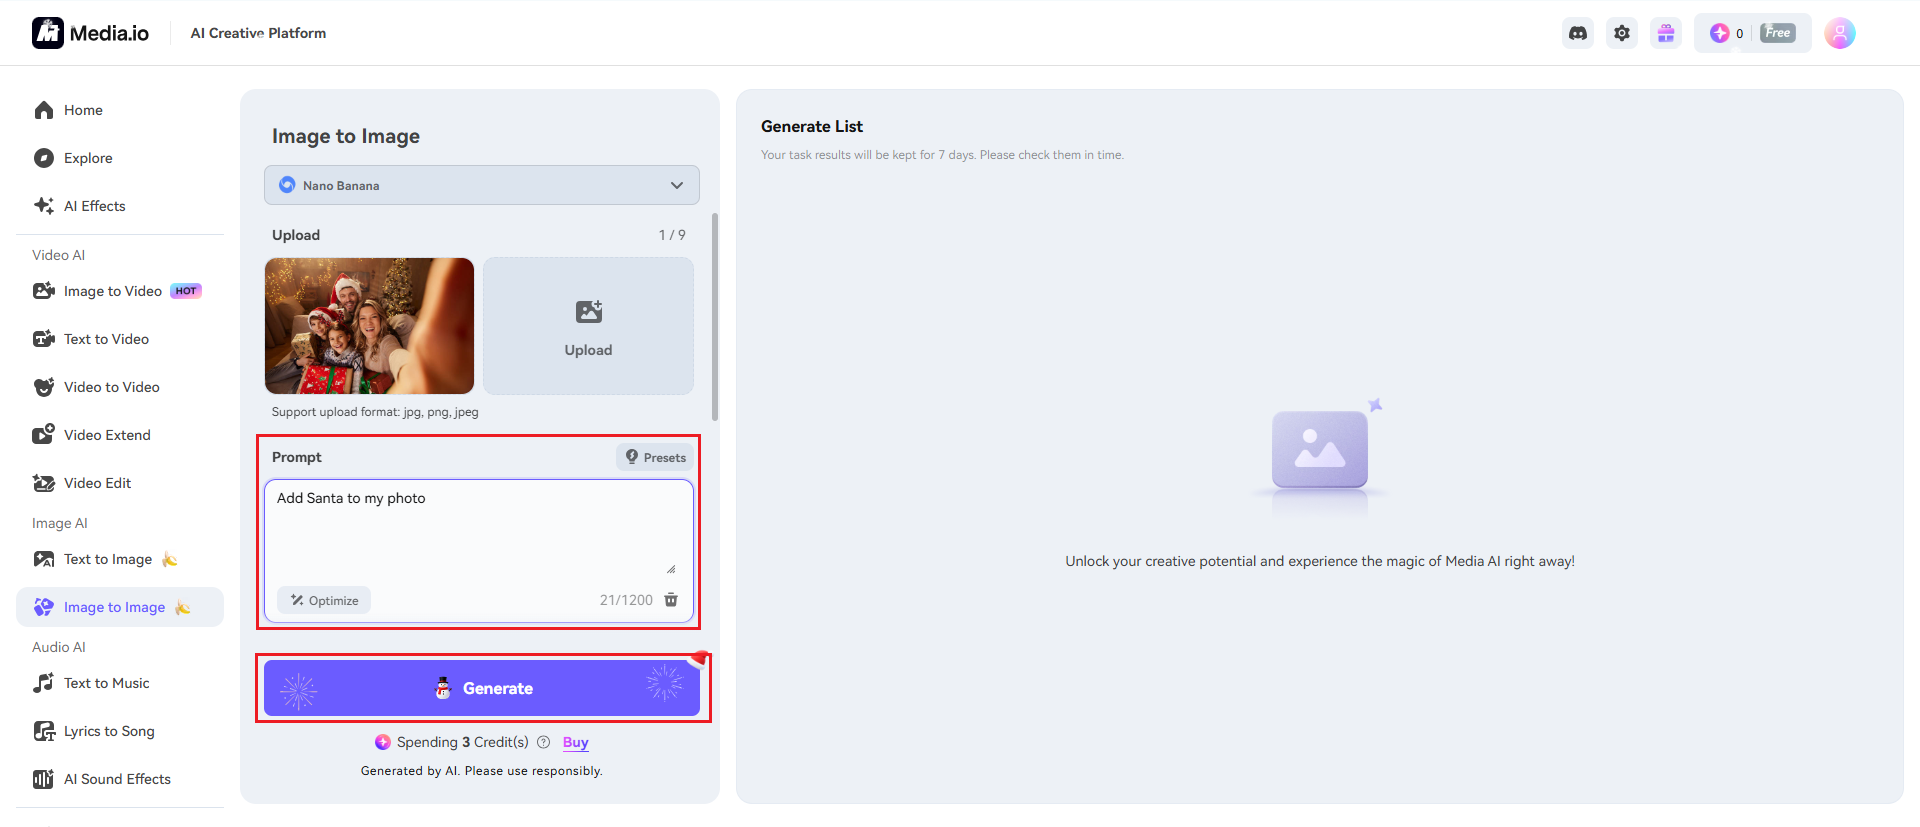This screenshot has width=1920, height=827.
Task: Follow the Buy credits link
Action: click(x=576, y=742)
